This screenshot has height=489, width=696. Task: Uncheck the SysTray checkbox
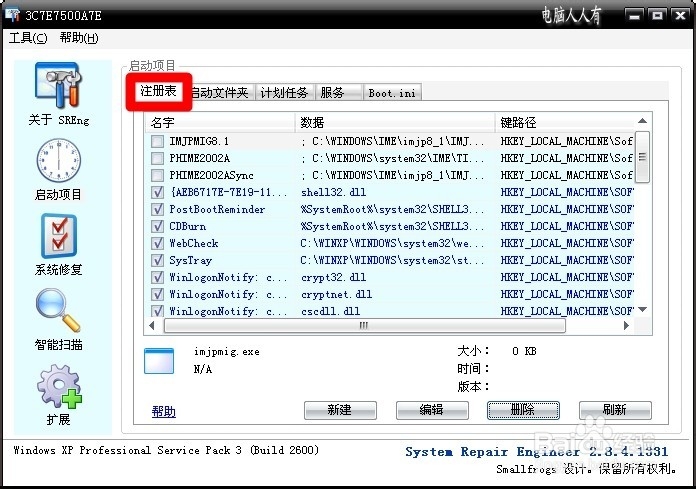click(x=157, y=260)
